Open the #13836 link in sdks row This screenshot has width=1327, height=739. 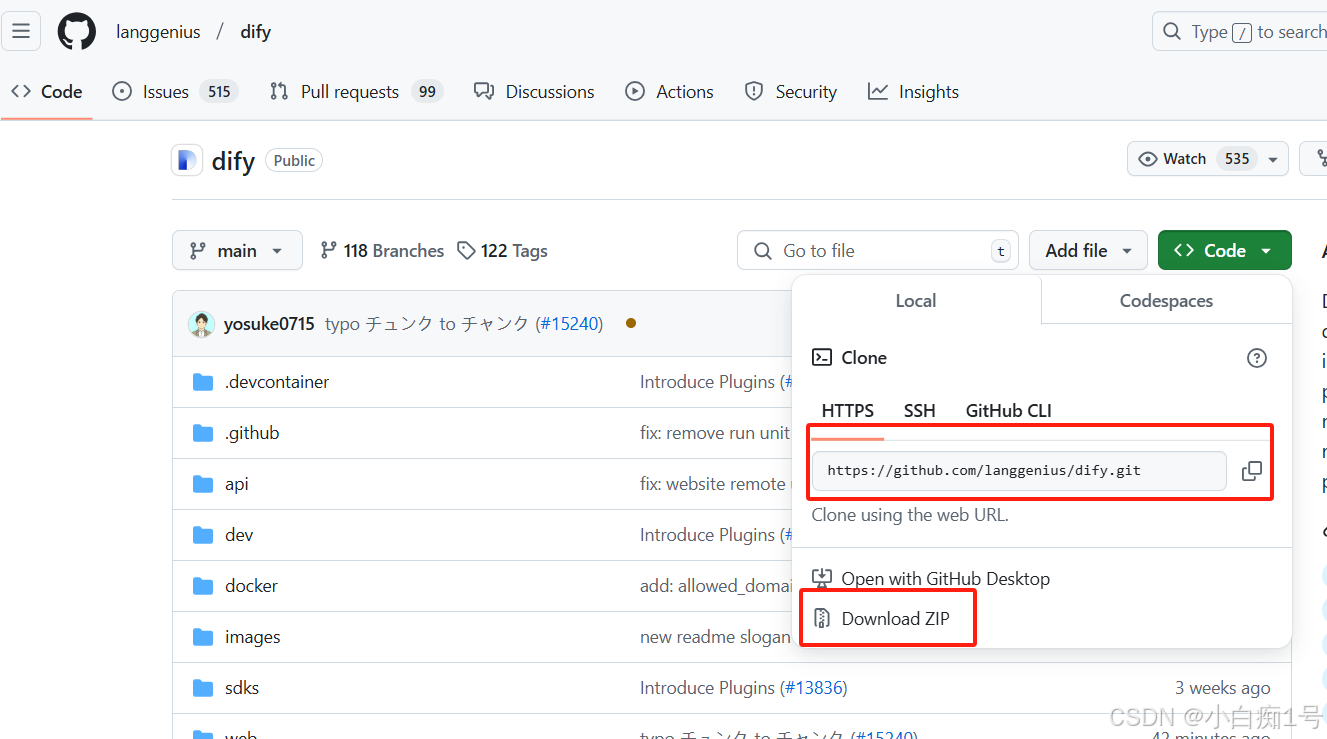813,688
